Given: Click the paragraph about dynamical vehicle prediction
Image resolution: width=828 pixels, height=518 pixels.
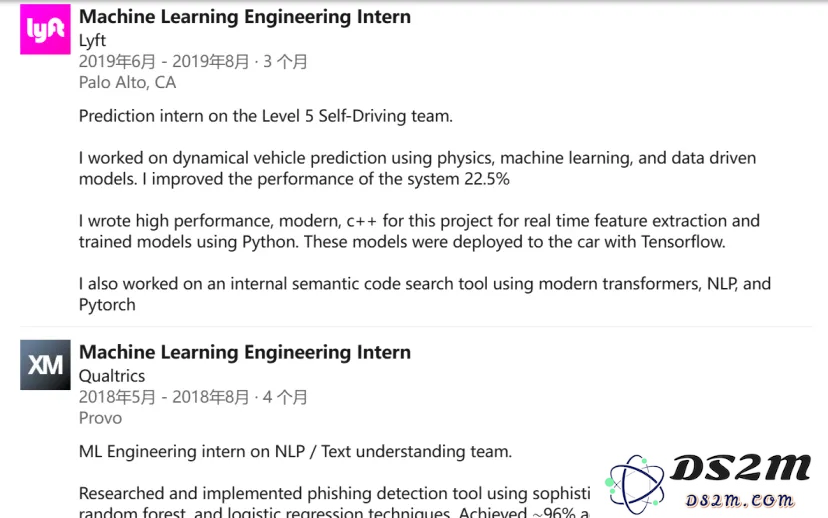Looking at the screenshot, I should tap(417, 168).
